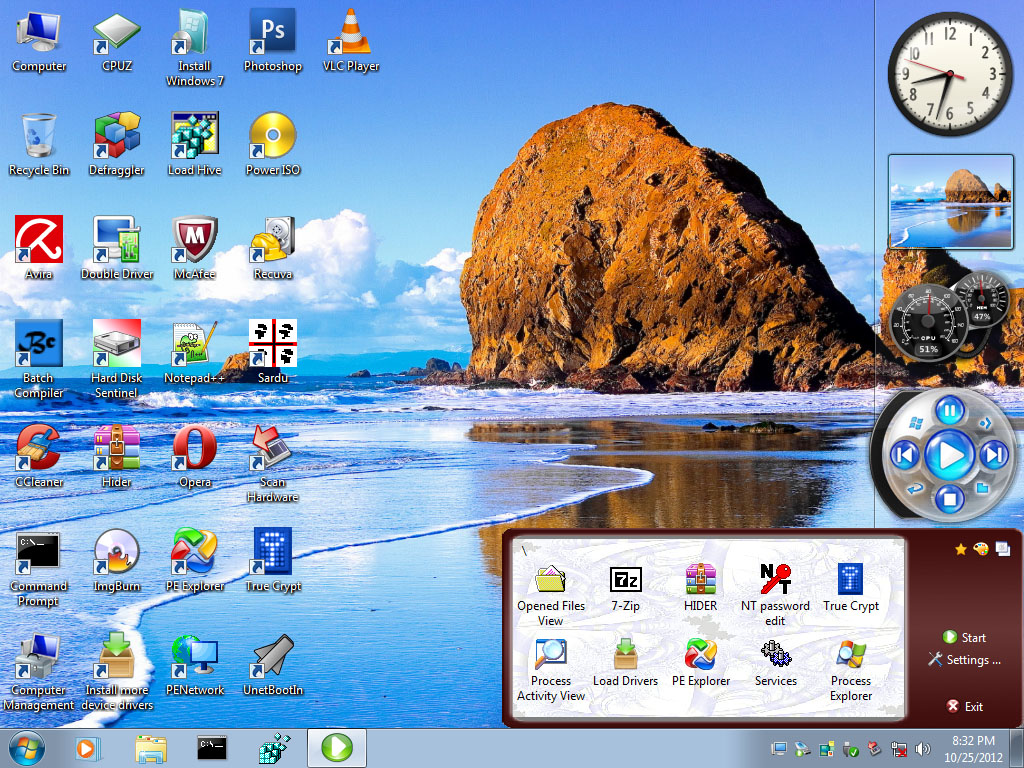The width and height of the screenshot is (1024, 768).
Task: Click Exit in the launcher sidebar
Action: coord(965,706)
